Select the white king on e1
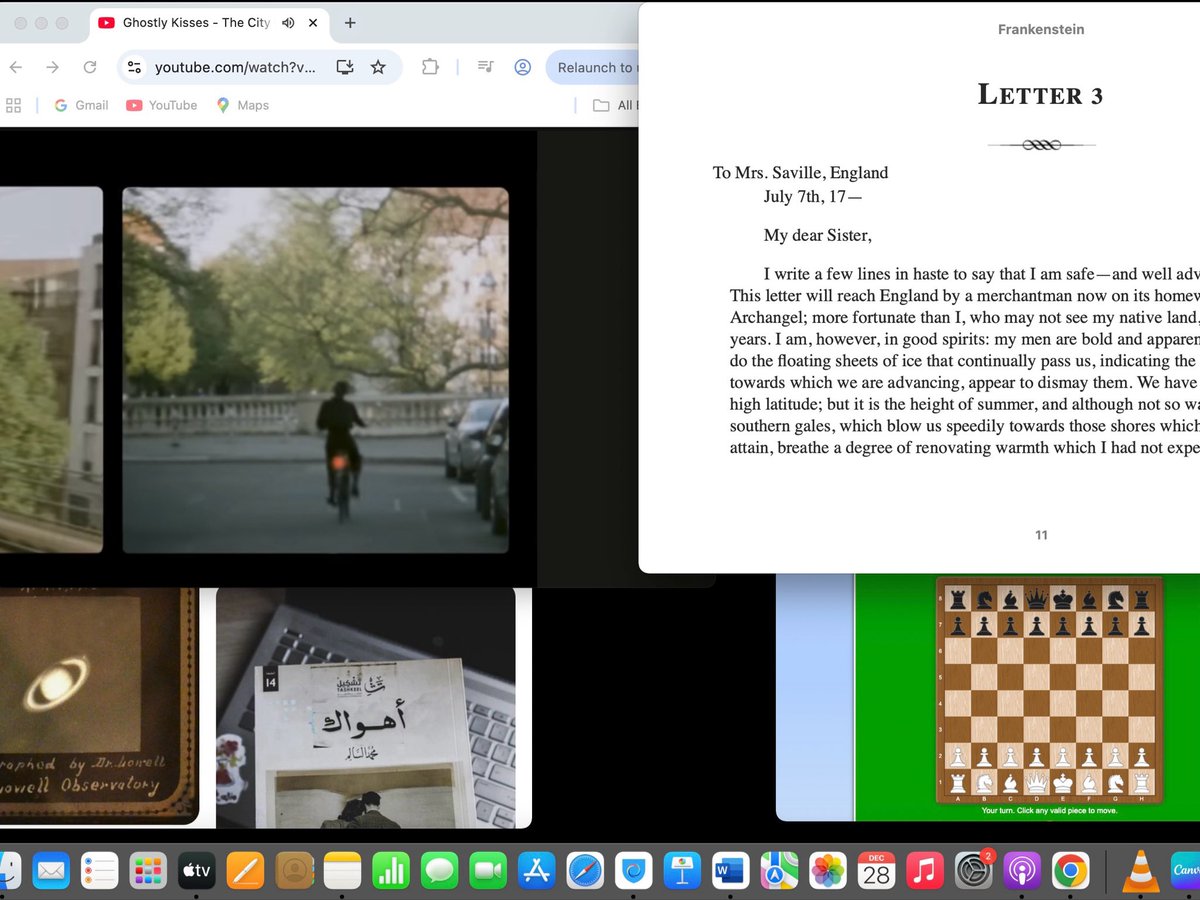Screen dimensions: 1200x900 pos(1063,782)
